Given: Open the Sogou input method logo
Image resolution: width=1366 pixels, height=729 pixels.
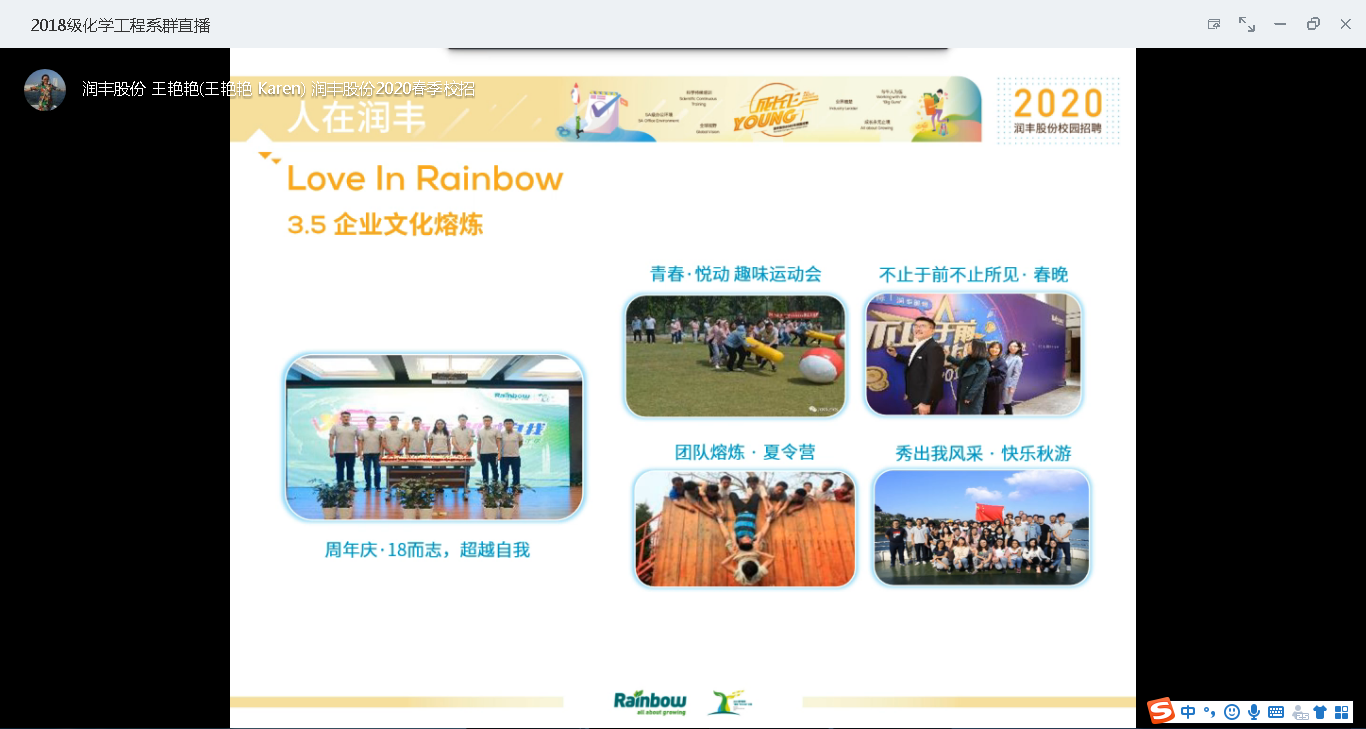Looking at the screenshot, I should coord(1161,711).
